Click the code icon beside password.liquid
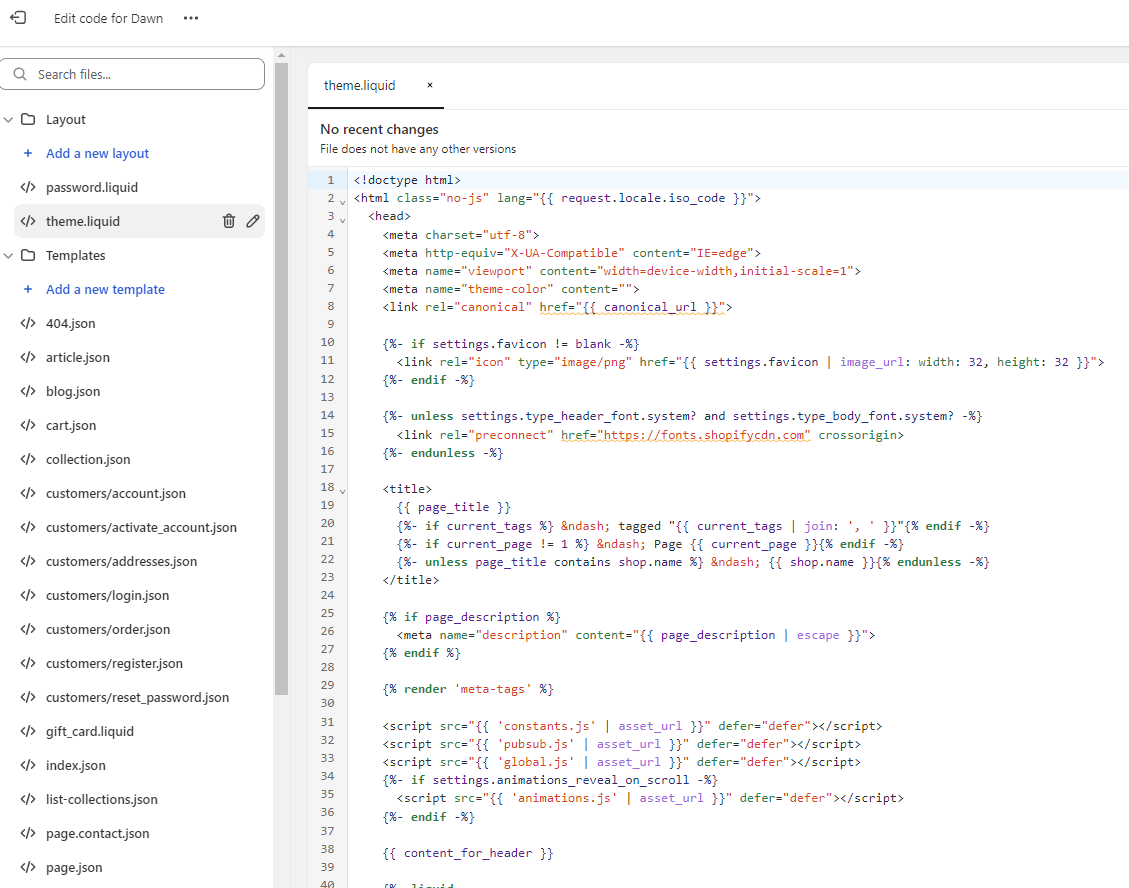Image resolution: width=1129 pixels, height=888 pixels. 28,187
